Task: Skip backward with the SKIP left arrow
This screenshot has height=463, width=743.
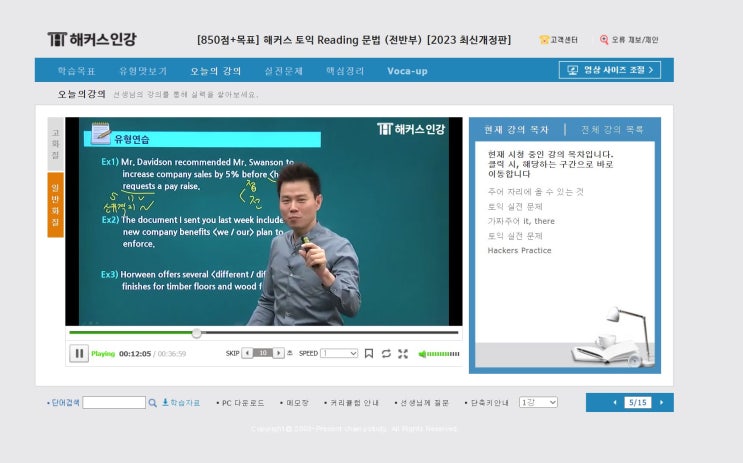Action: 247,353
